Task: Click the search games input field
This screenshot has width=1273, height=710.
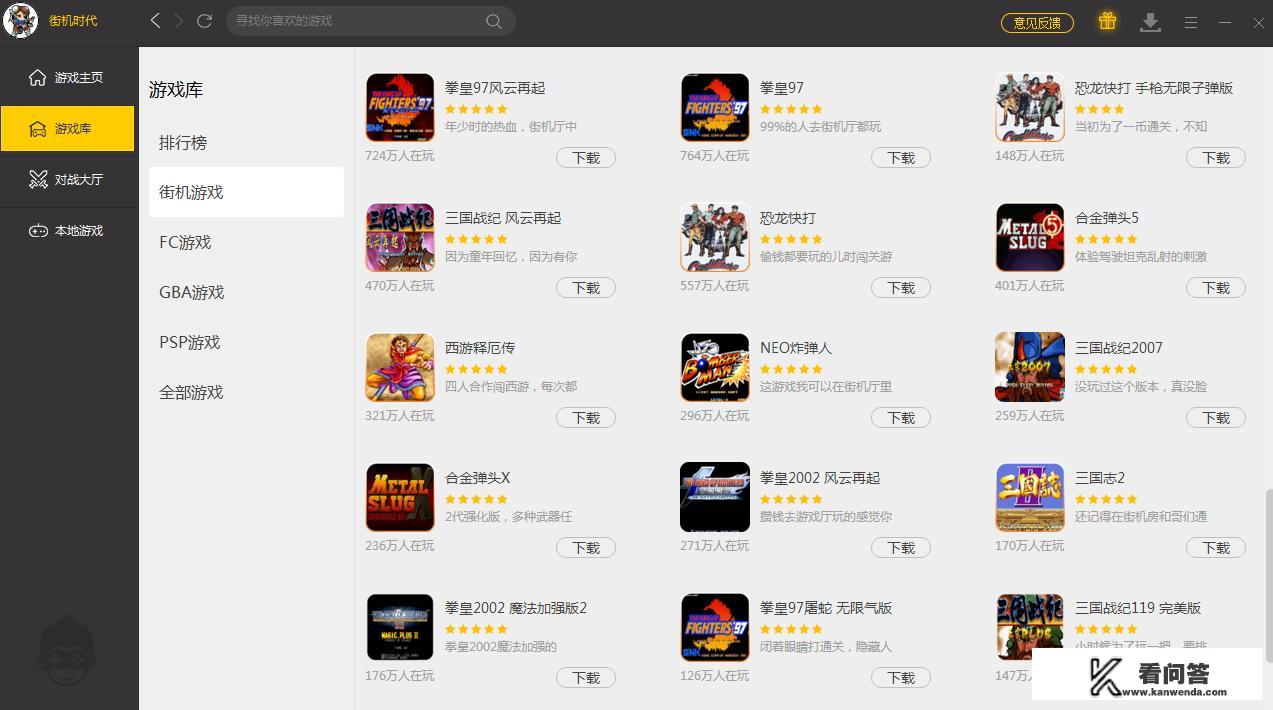Action: [x=360, y=21]
